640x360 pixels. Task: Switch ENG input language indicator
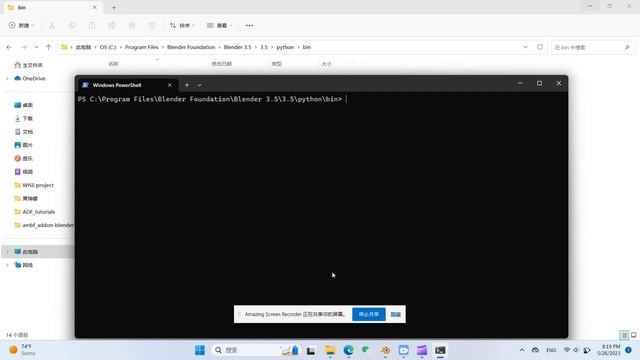tap(551, 350)
